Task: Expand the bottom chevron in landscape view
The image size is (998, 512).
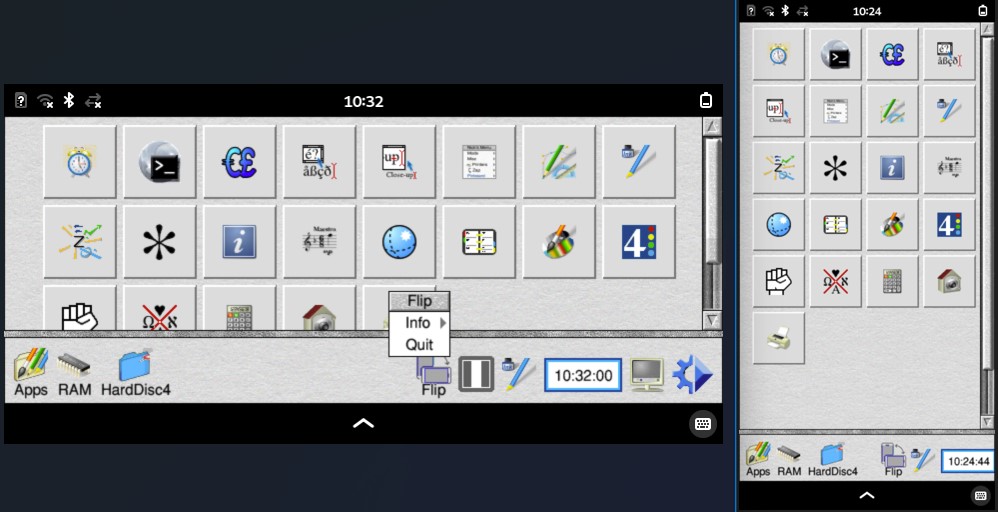Action: click(x=363, y=423)
